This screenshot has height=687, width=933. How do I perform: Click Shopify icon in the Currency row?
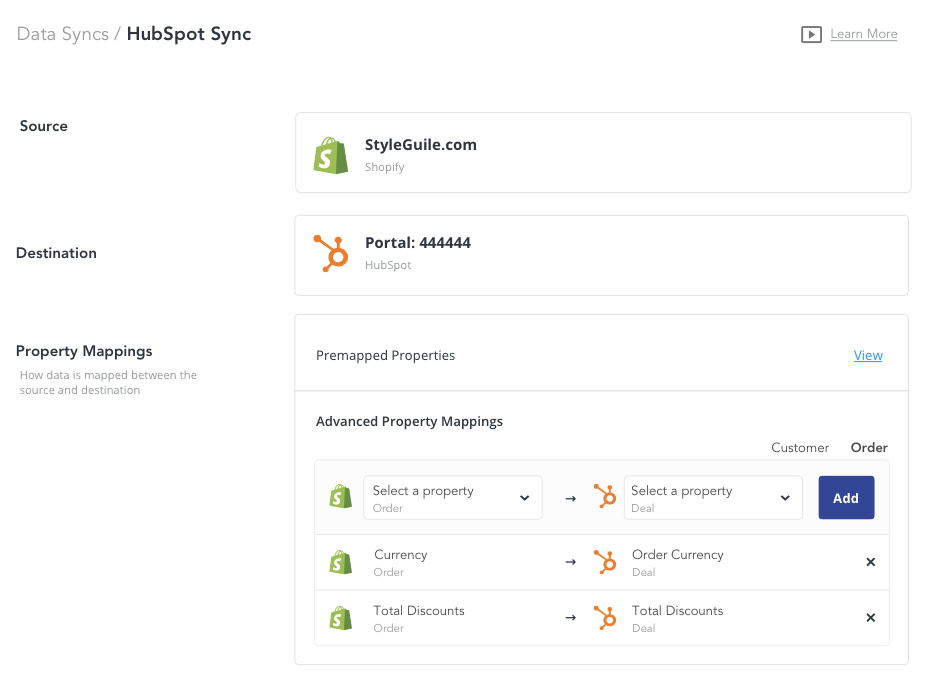[x=341, y=562]
